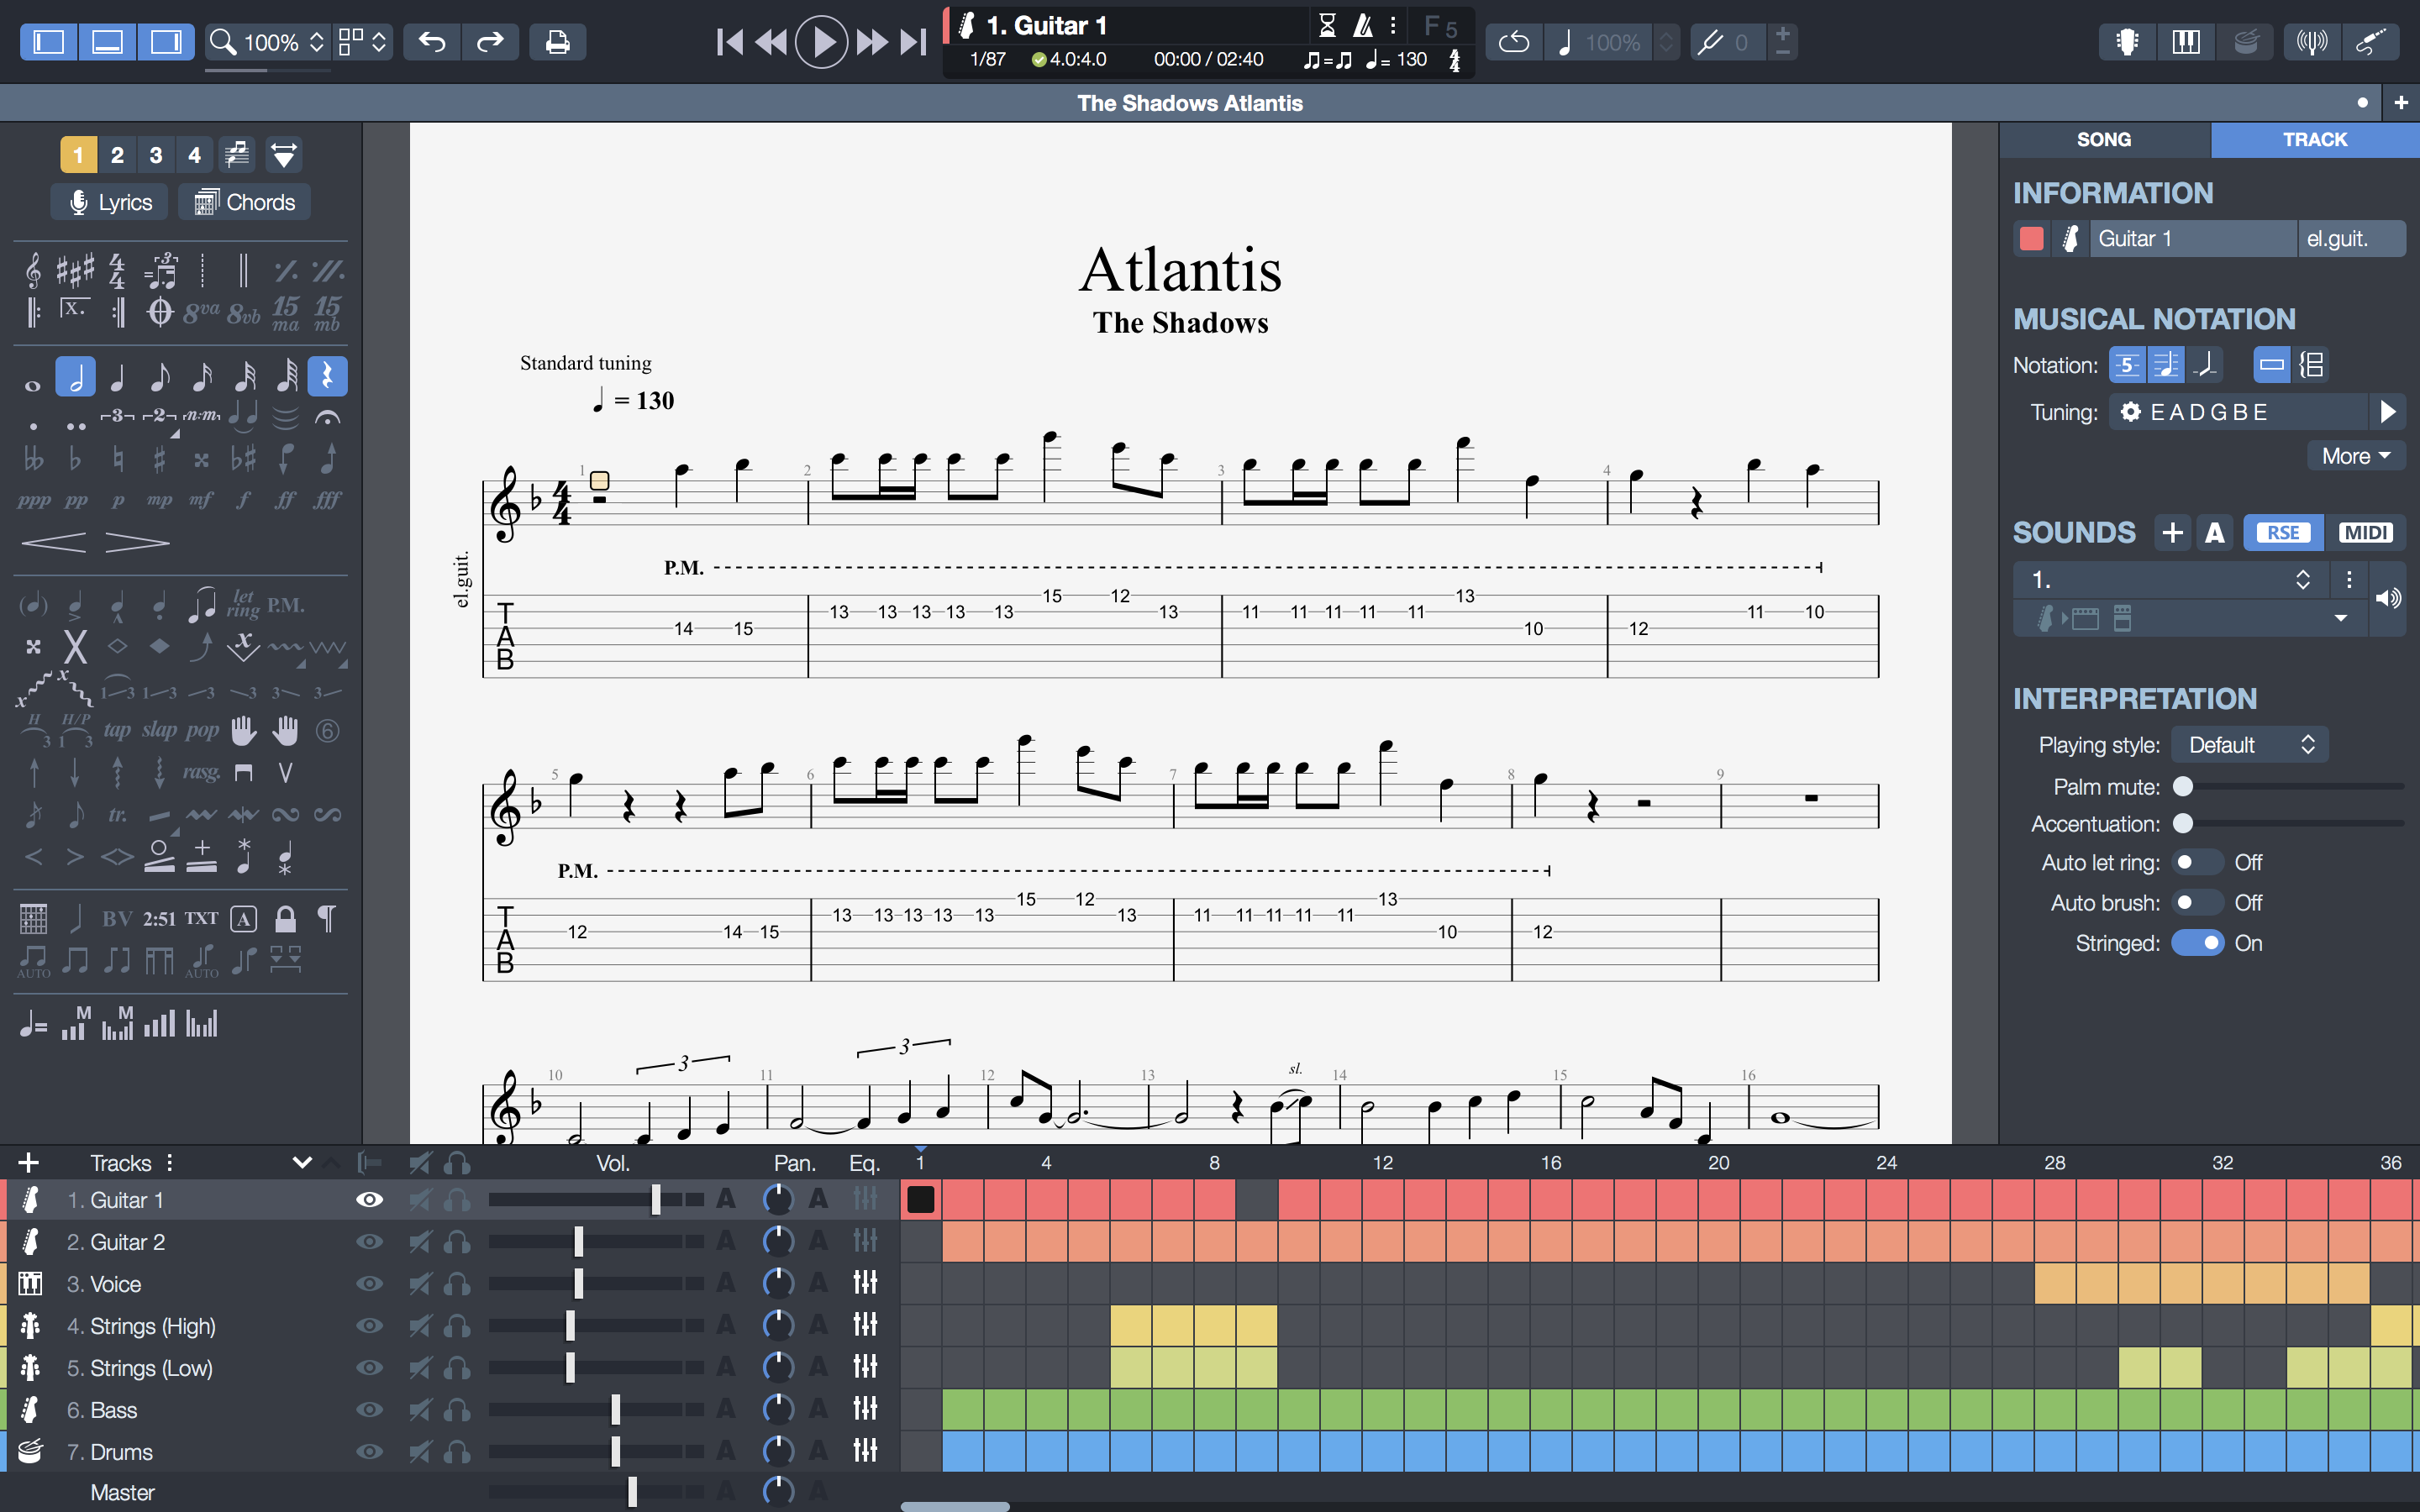The height and width of the screenshot is (1512, 2420).
Task: Click the Chords button
Action: coord(245,202)
